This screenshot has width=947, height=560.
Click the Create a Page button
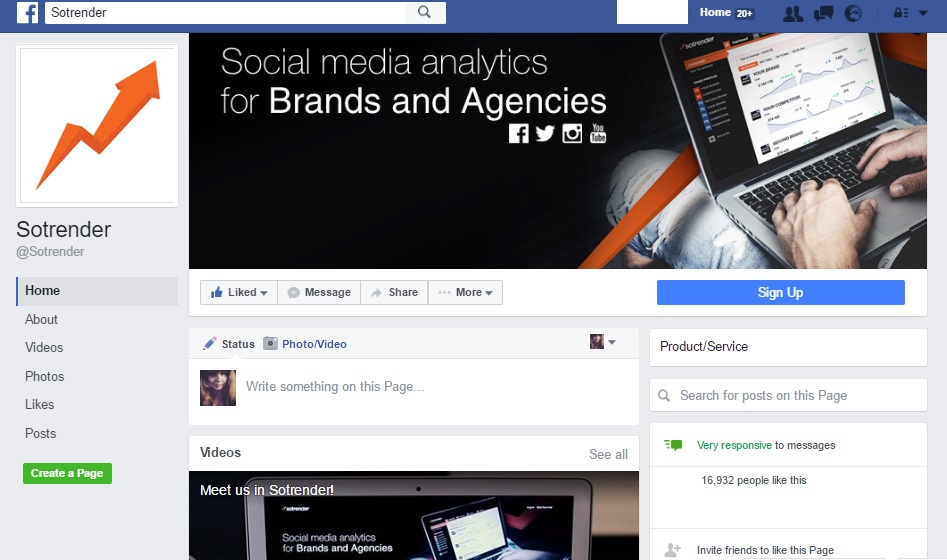click(x=67, y=473)
